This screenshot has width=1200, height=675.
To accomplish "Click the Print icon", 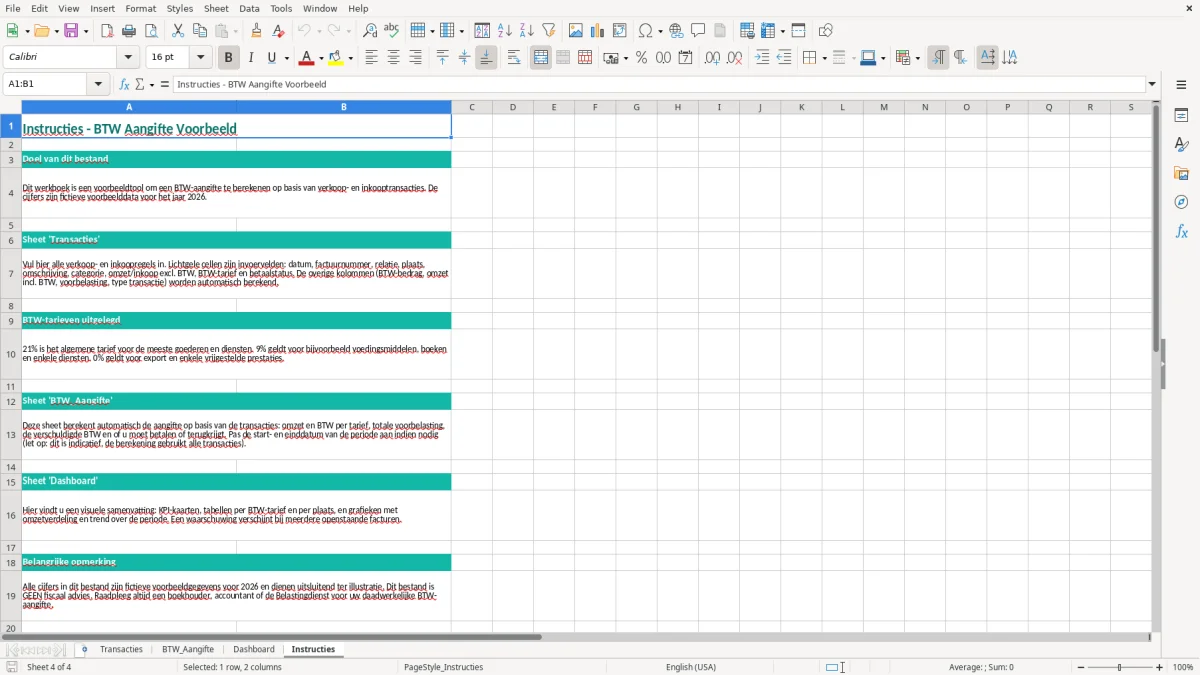I will click(129, 31).
